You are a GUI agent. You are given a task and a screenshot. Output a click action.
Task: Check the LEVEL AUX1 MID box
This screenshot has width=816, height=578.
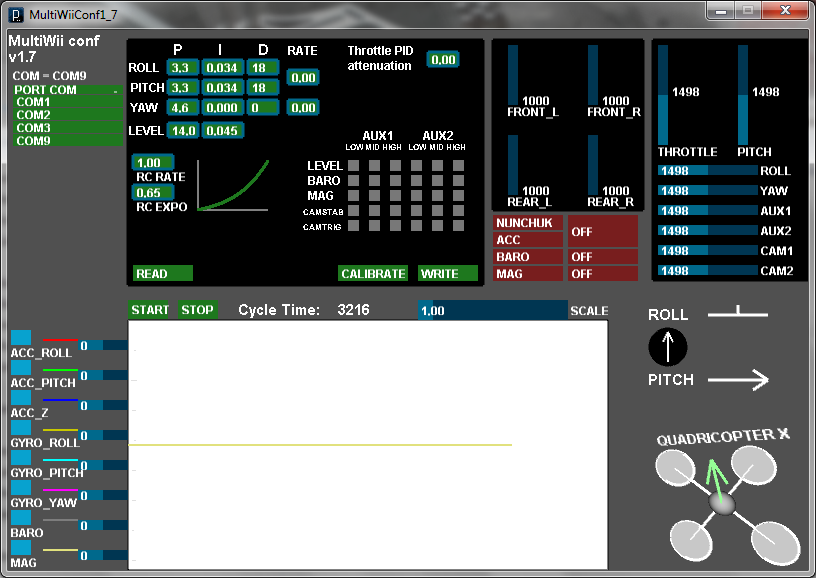coord(374,165)
